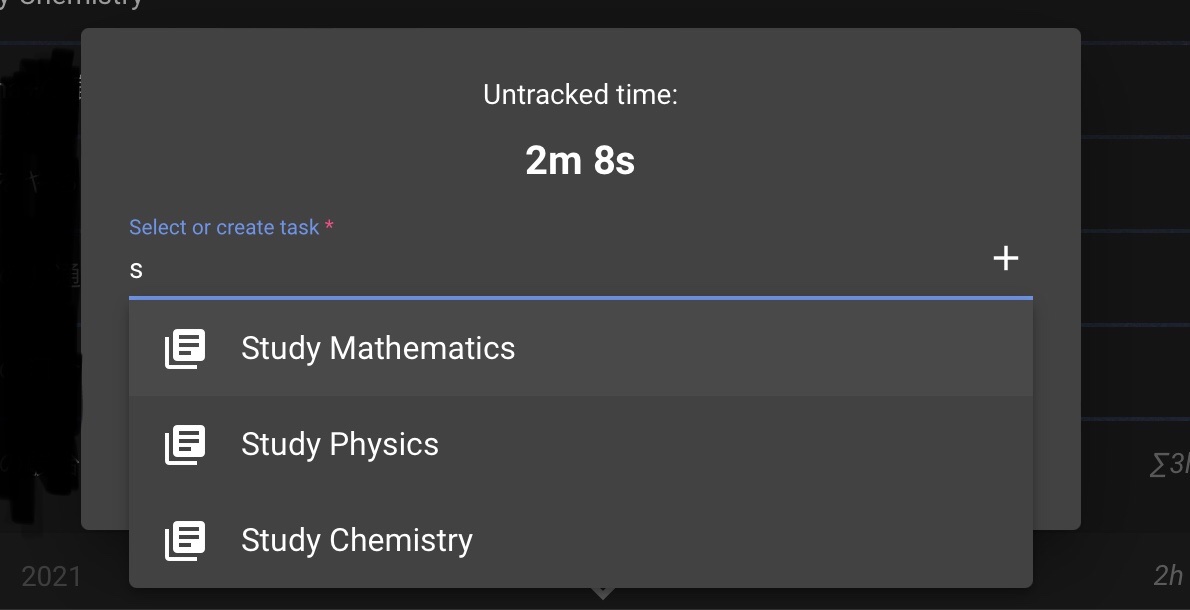Select Study Physics from the suggestion list
Screen dimensions: 1190x610
pos(340,444)
